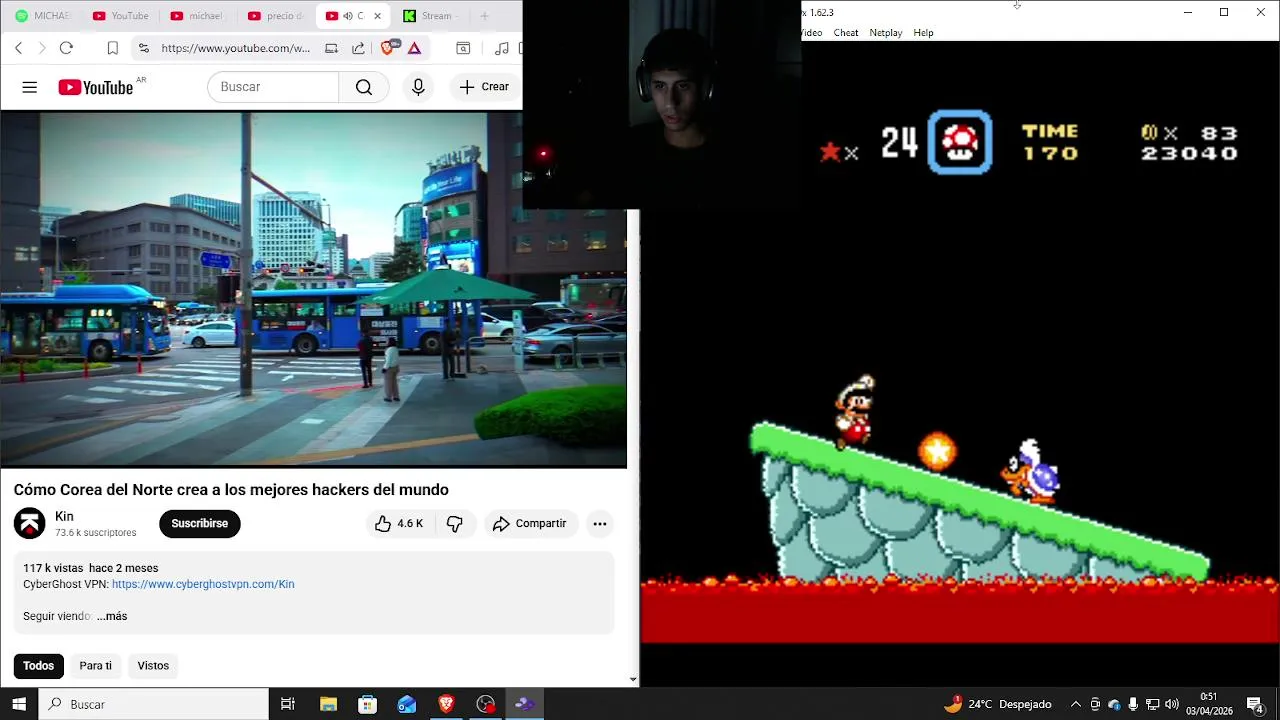The height and width of the screenshot is (720, 1280).
Task: Open the emulator Cheat menu
Action: pyautogui.click(x=846, y=33)
